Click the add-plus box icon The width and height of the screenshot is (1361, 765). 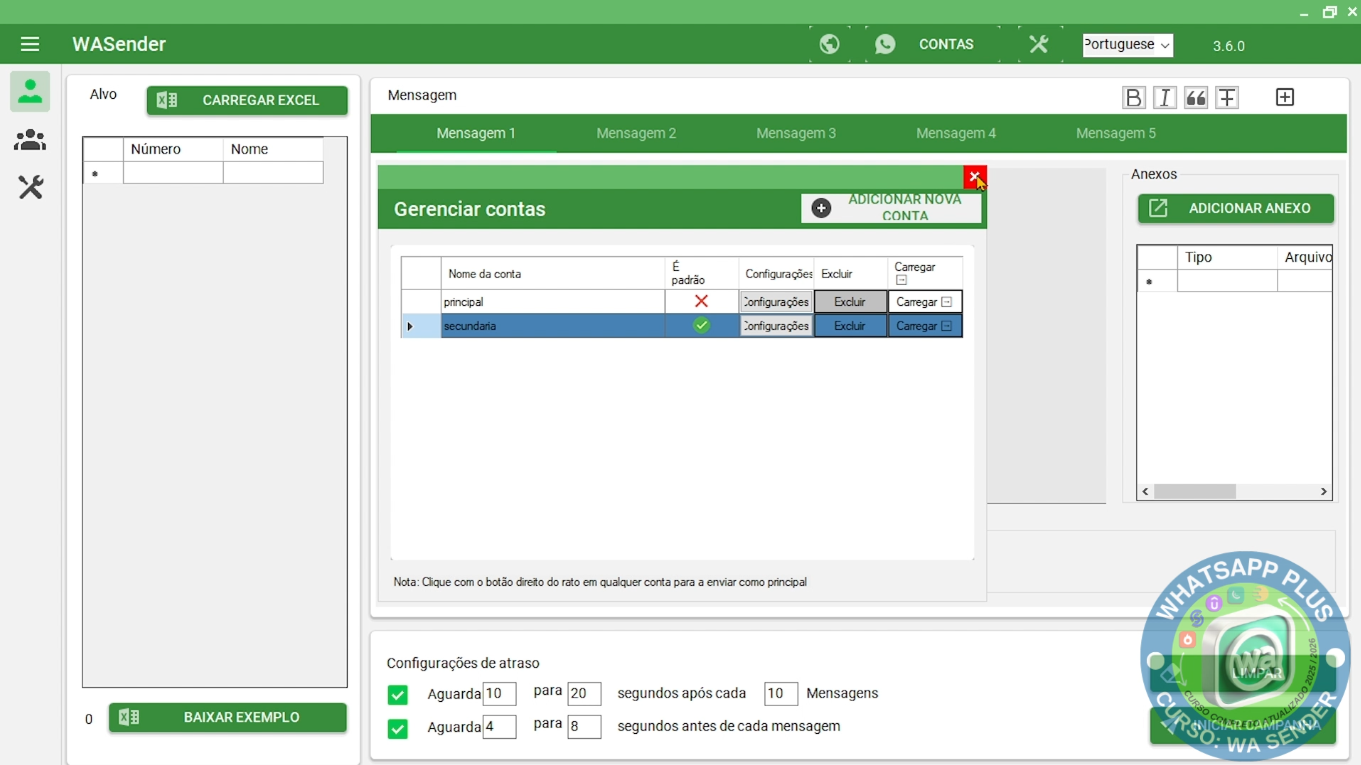(x=1285, y=97)
